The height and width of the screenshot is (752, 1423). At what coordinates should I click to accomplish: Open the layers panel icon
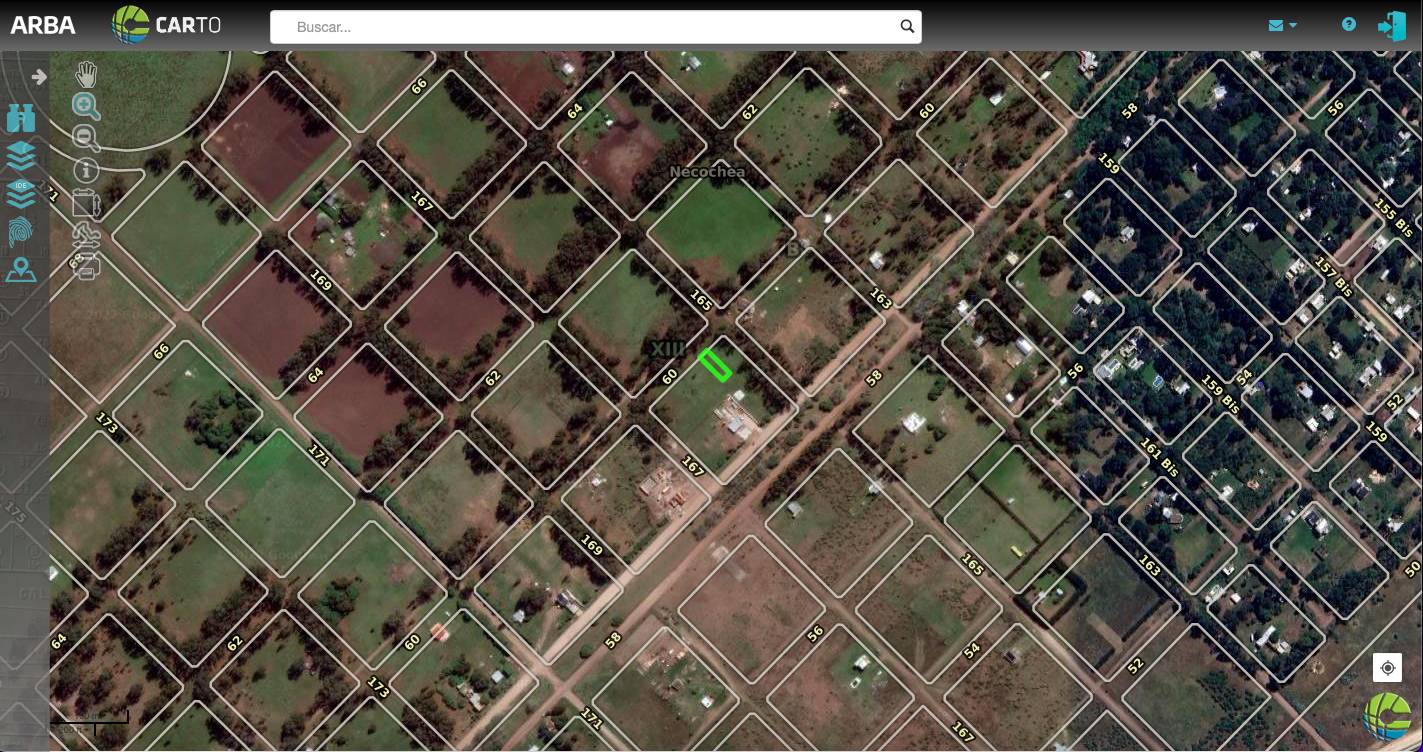21,156
